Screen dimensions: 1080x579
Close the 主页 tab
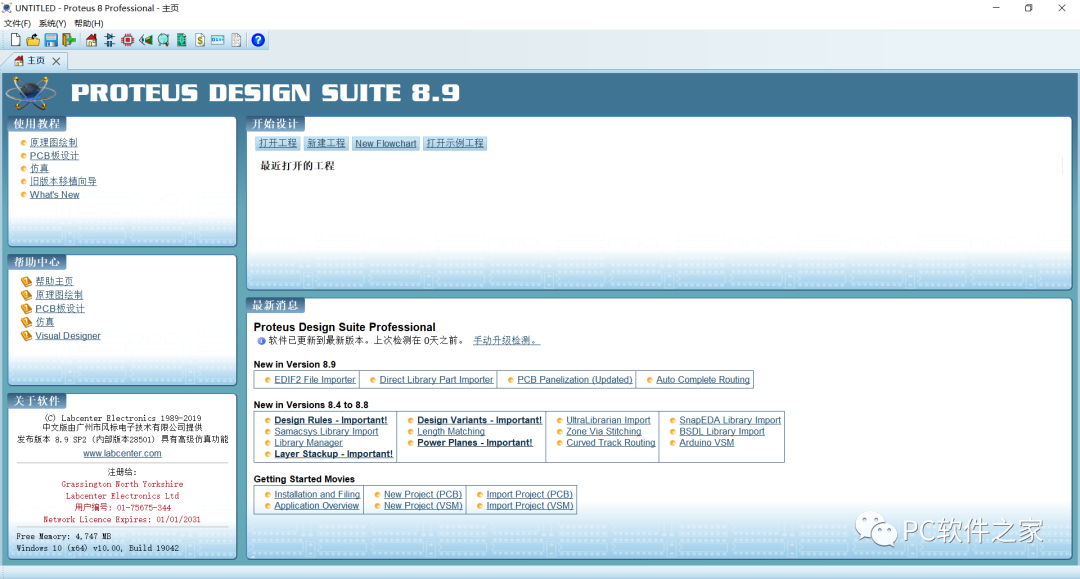(x=56, y=61)
